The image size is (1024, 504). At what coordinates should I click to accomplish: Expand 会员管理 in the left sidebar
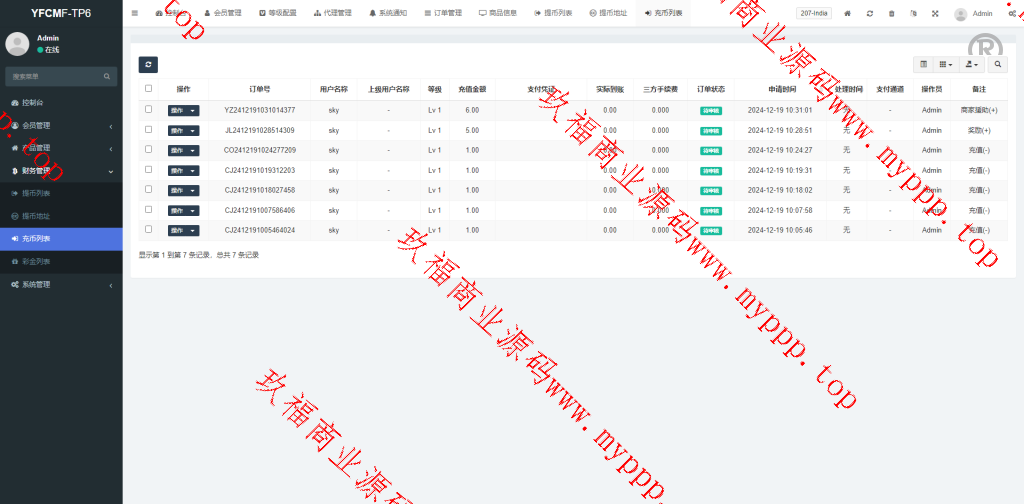60,125
